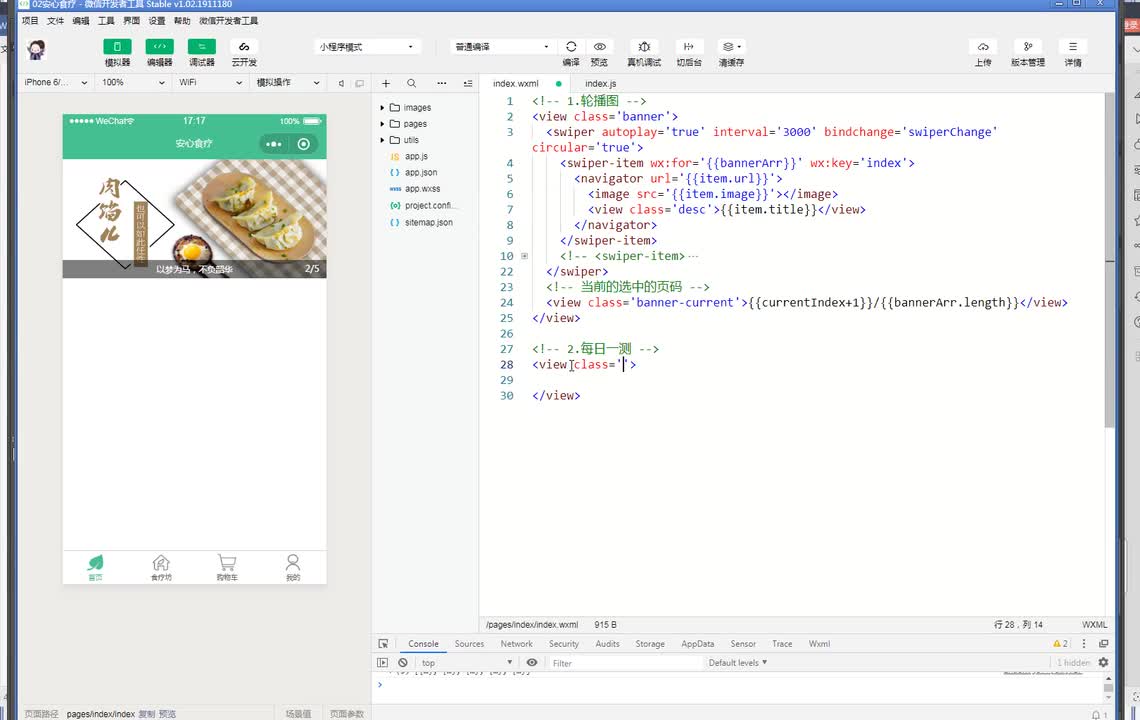Click the 清缓存 clear cache icon
The width and height of the screenshot is (1140, 720).
[x=731, y=47]
